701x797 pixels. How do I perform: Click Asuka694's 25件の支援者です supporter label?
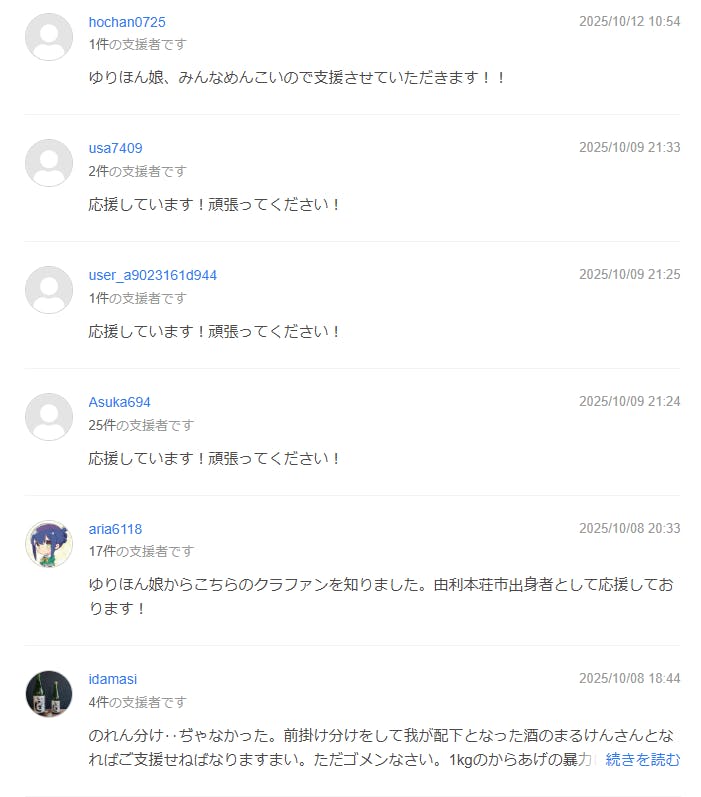click(x=141, y=425)
